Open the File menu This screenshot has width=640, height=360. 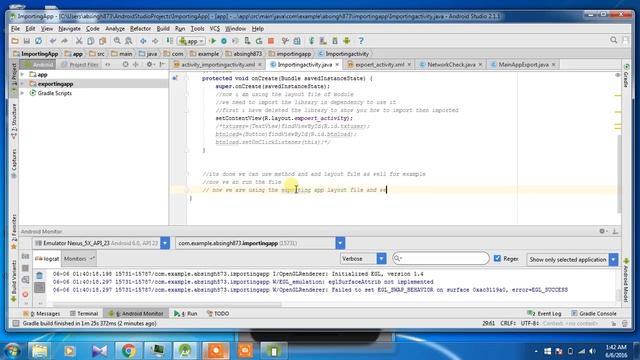15,29
